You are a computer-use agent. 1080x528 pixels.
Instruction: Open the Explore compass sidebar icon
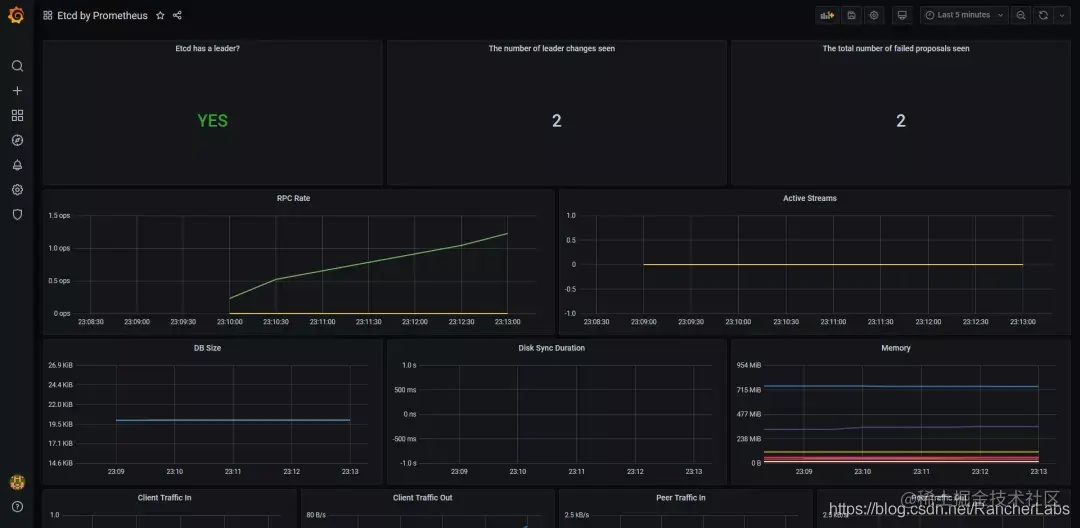coord(17,140)
